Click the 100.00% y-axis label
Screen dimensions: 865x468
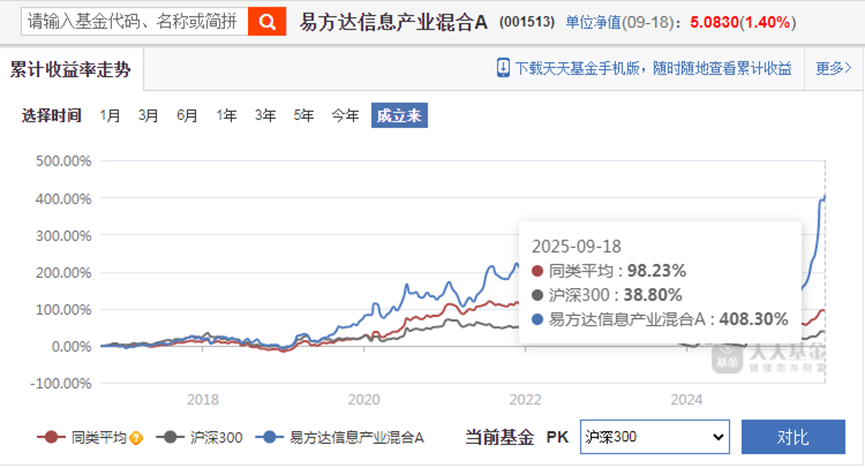pyautogui.click(x=63, y=310)
